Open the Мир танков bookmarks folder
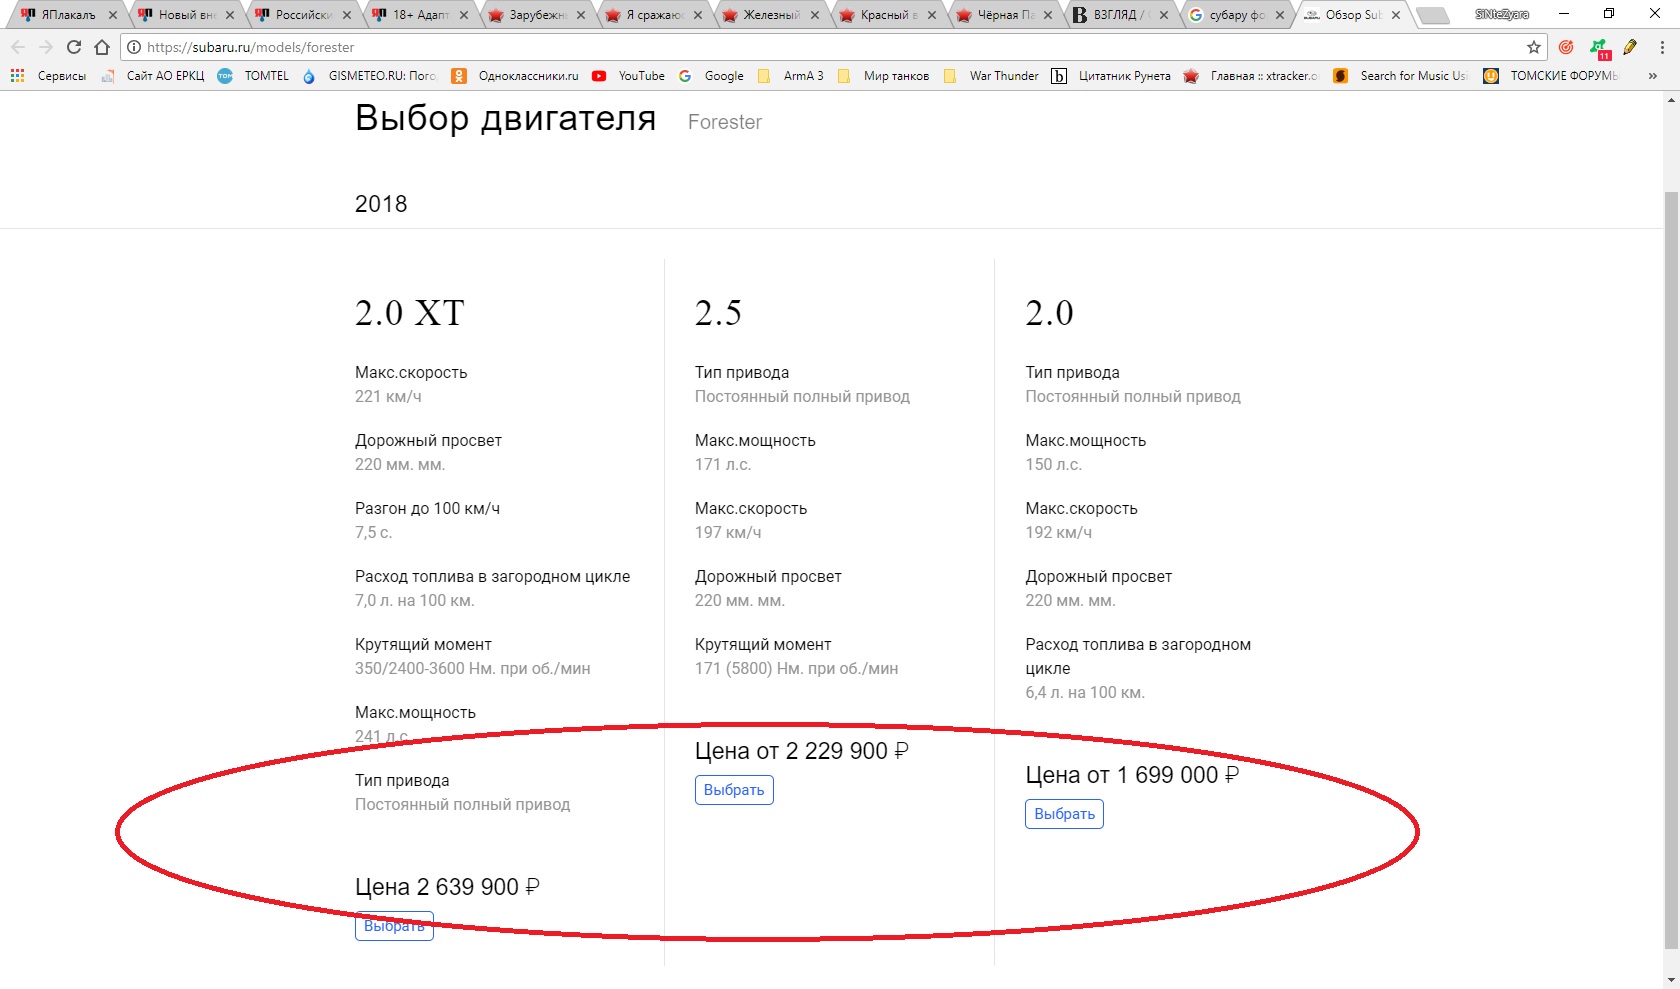The image size is (1680, 989). point(883,76)
